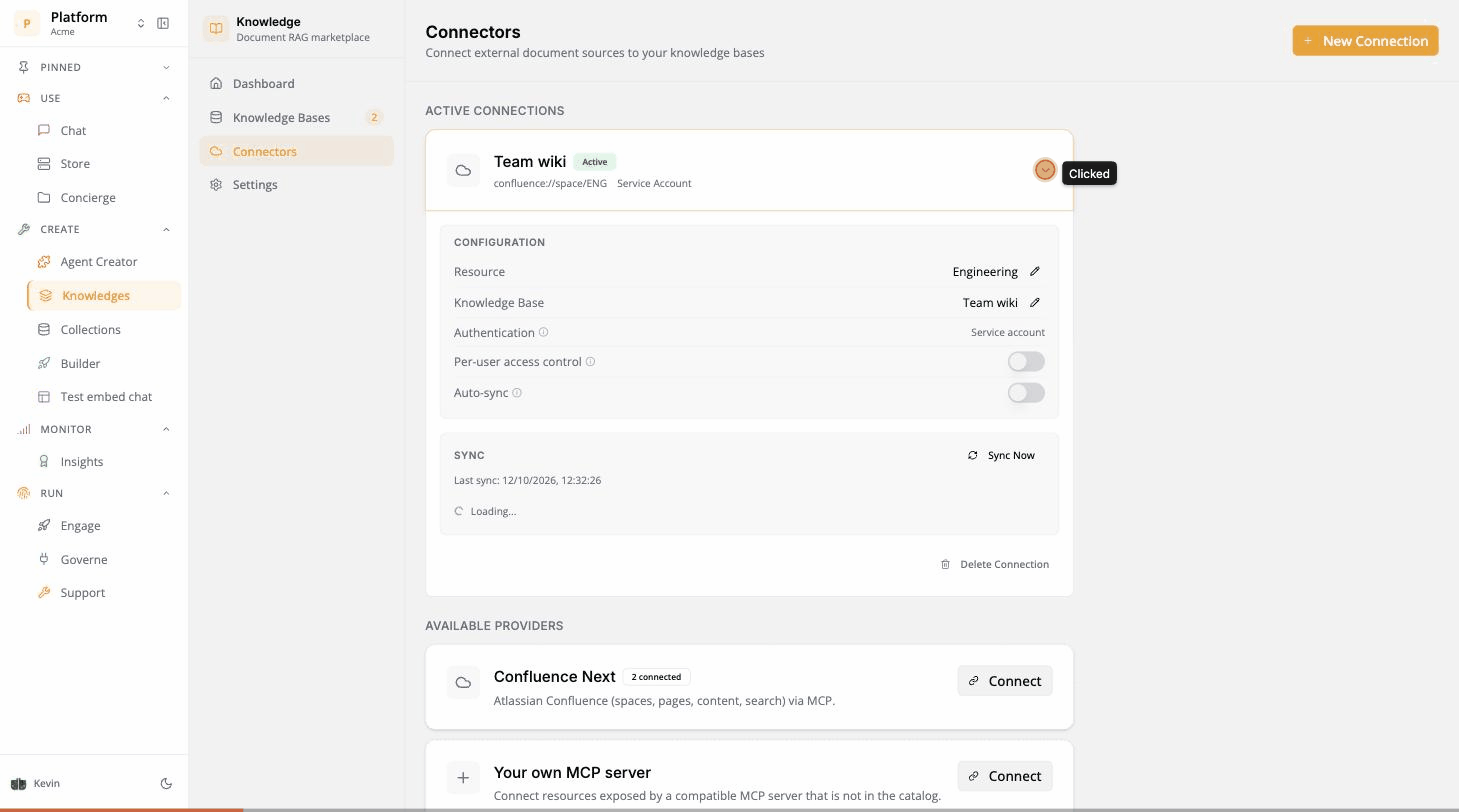The width and height of the screenshot is (1459, 812).
Task: Click Auto-sync info icon
Action: pyautogui.click(x=517, y=393)
